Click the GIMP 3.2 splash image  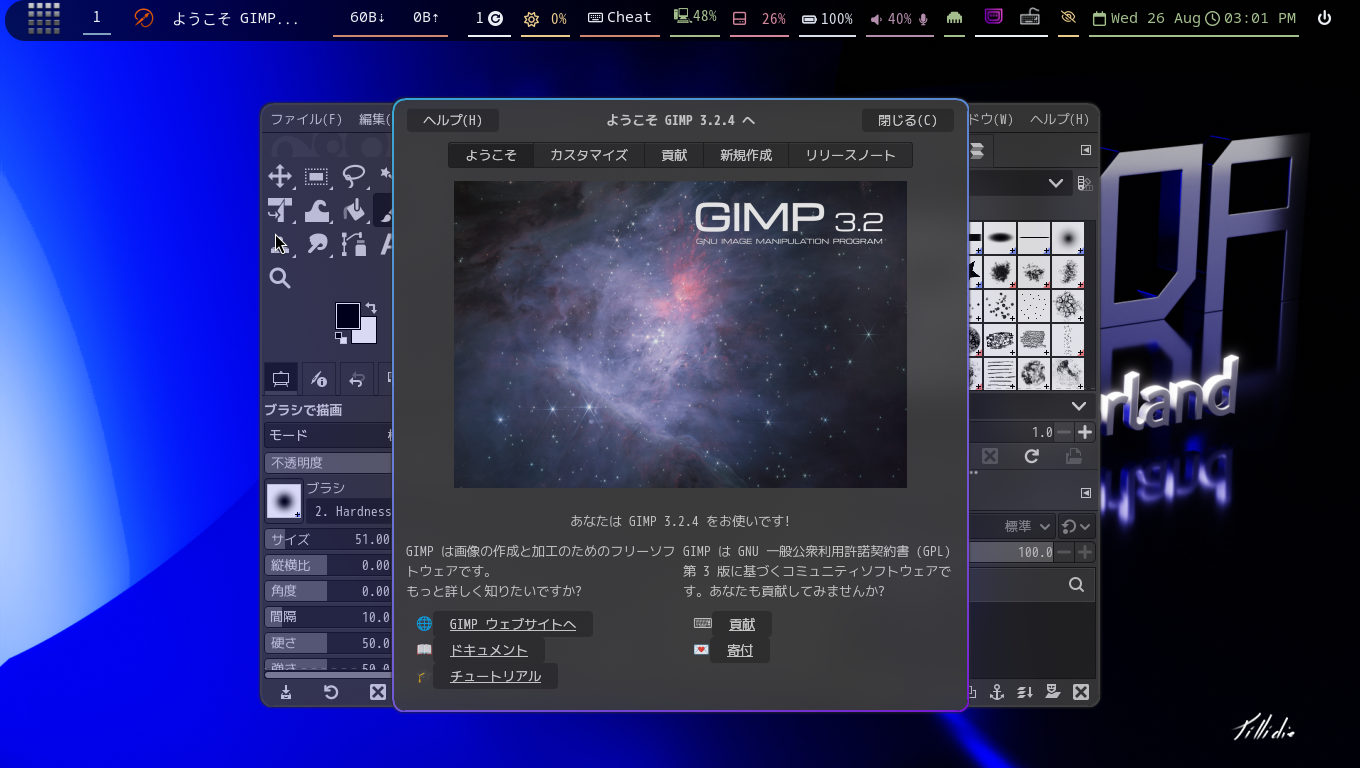tap(680, 334)
